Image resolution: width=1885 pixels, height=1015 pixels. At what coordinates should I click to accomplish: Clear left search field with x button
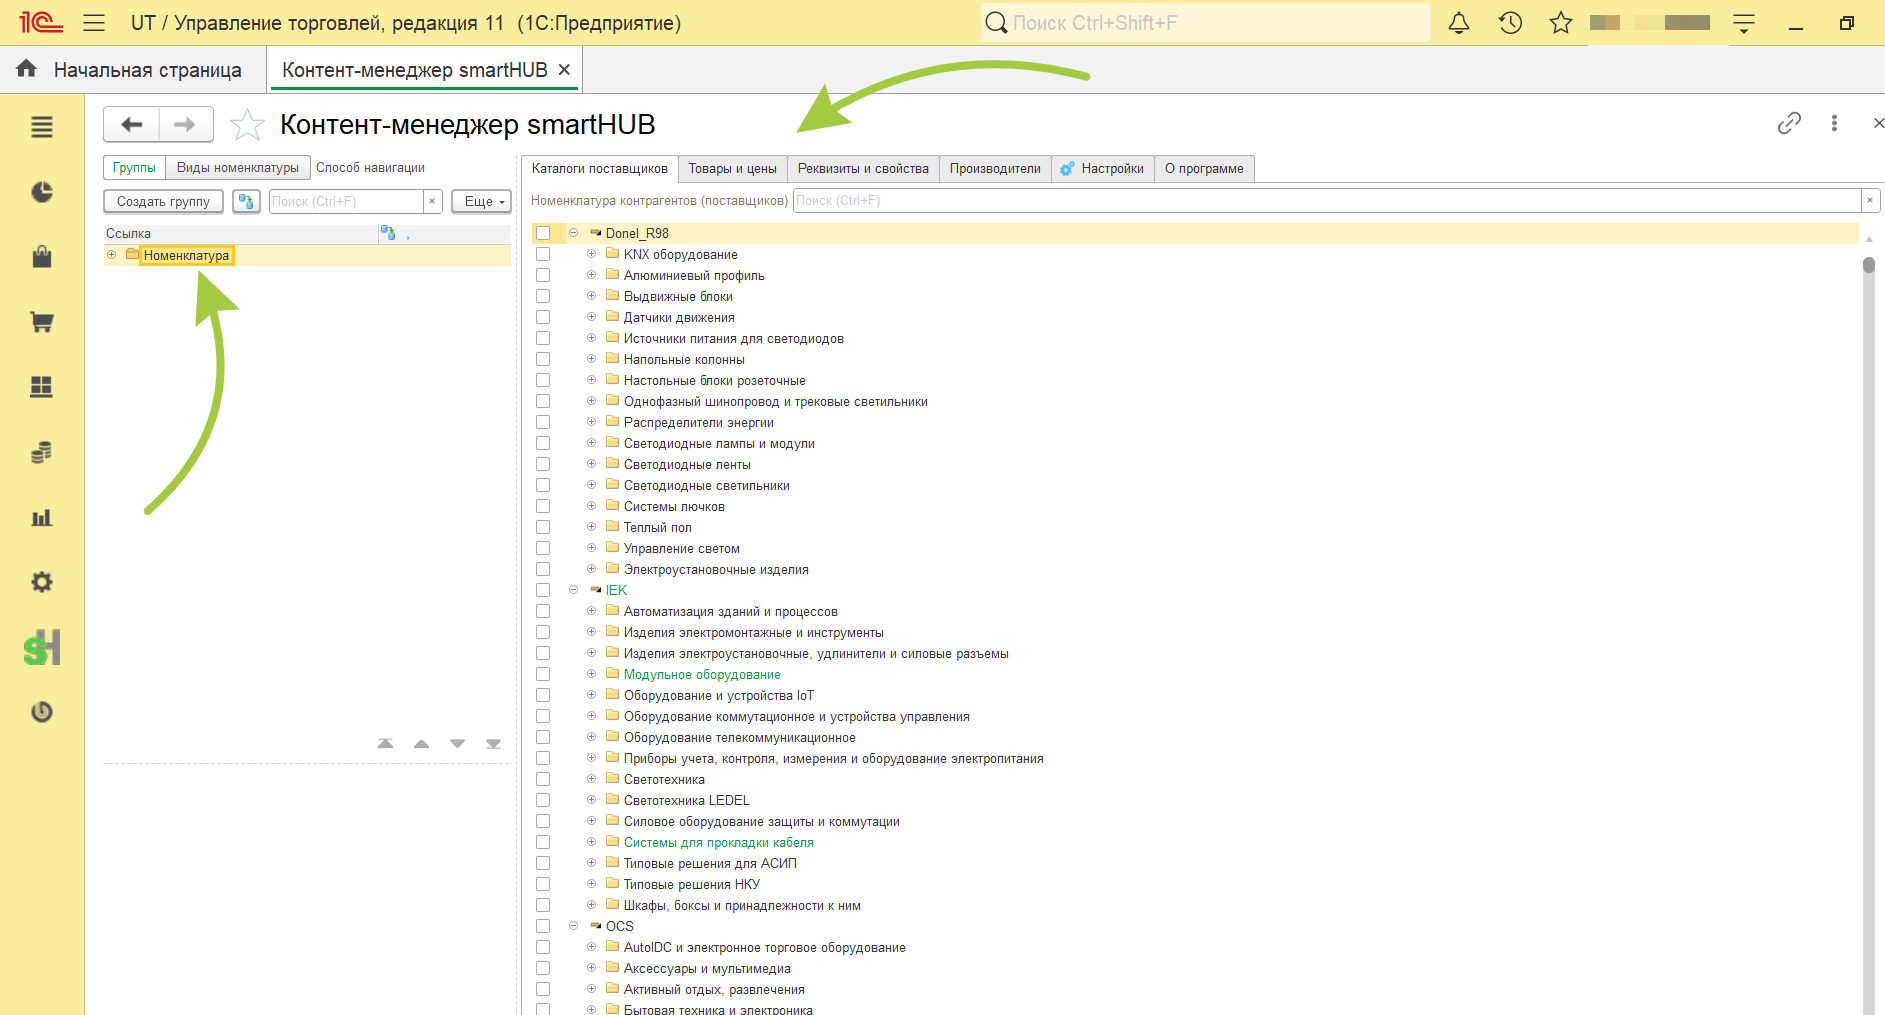pyautogui.click(x=432, y=201)
